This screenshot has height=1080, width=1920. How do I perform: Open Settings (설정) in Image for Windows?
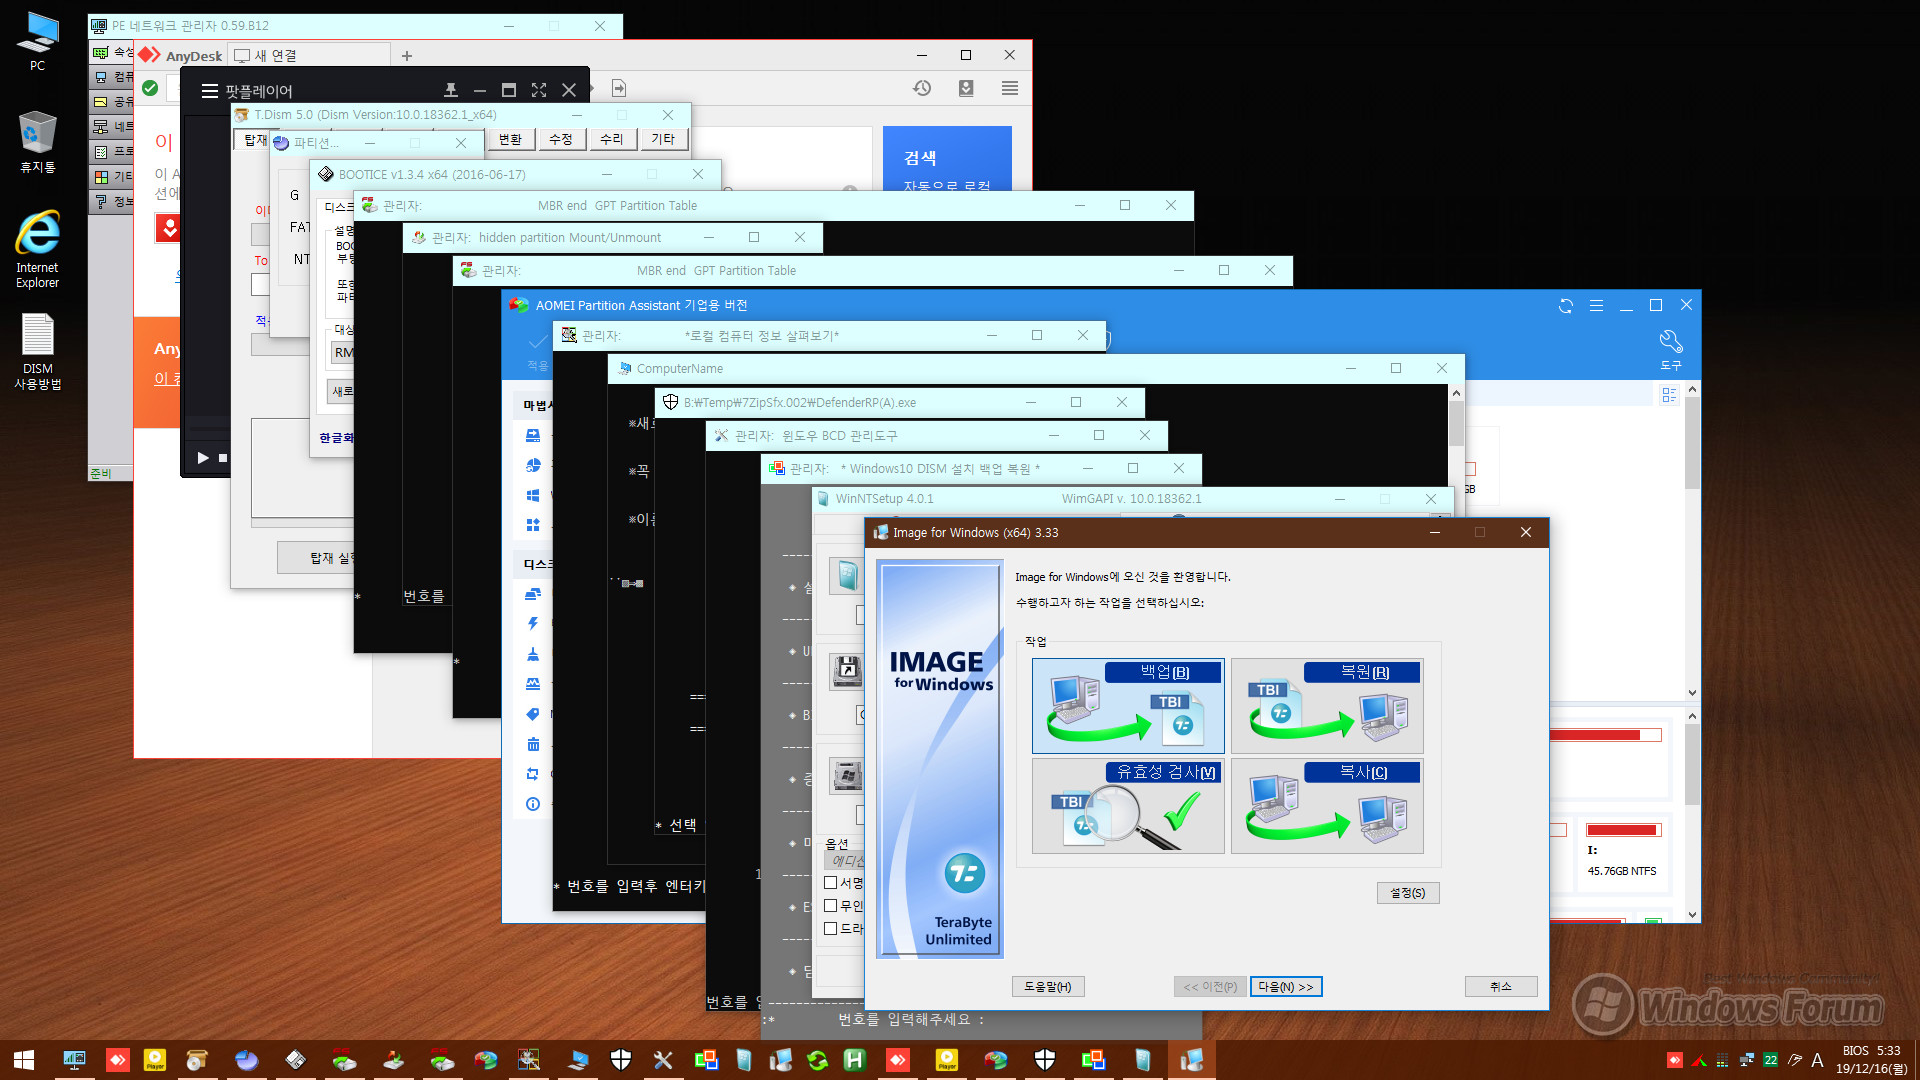click(x=1408, y=893)
